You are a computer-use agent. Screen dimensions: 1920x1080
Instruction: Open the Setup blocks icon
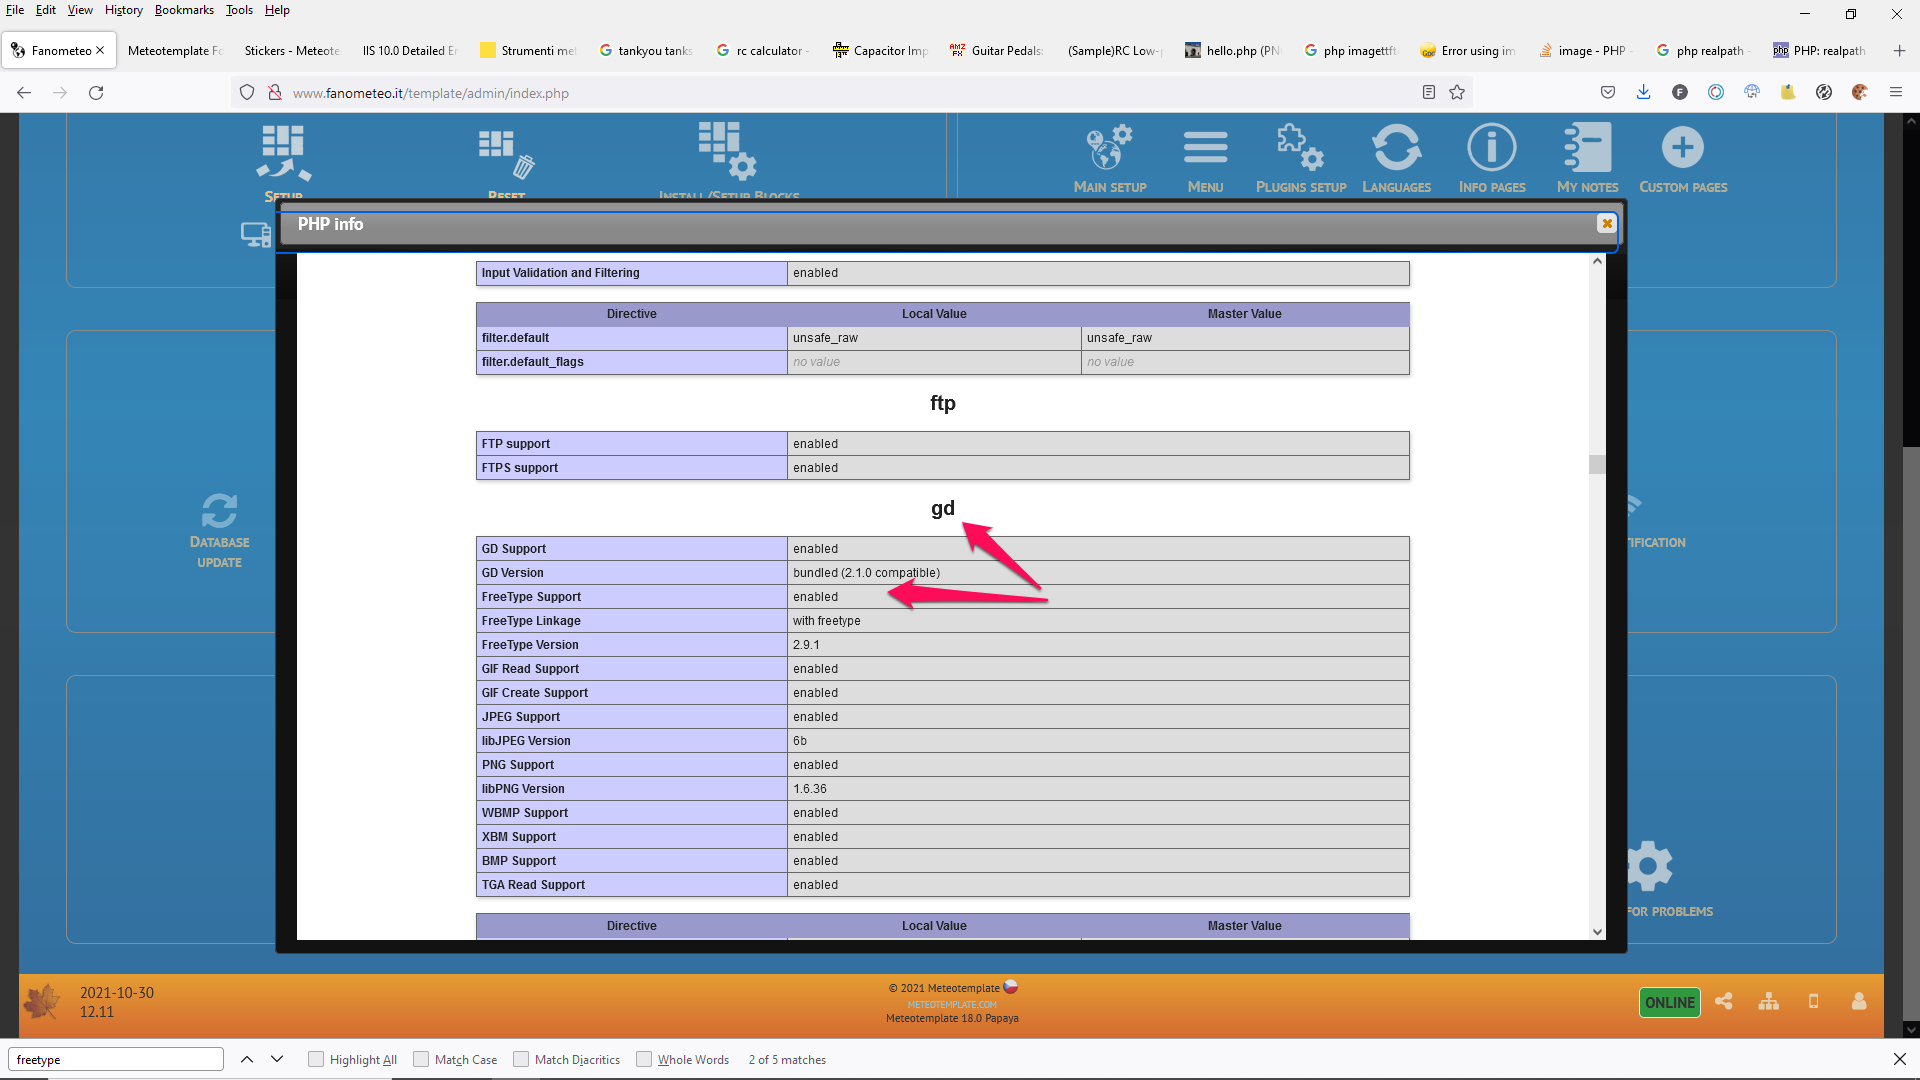(283, 153)
